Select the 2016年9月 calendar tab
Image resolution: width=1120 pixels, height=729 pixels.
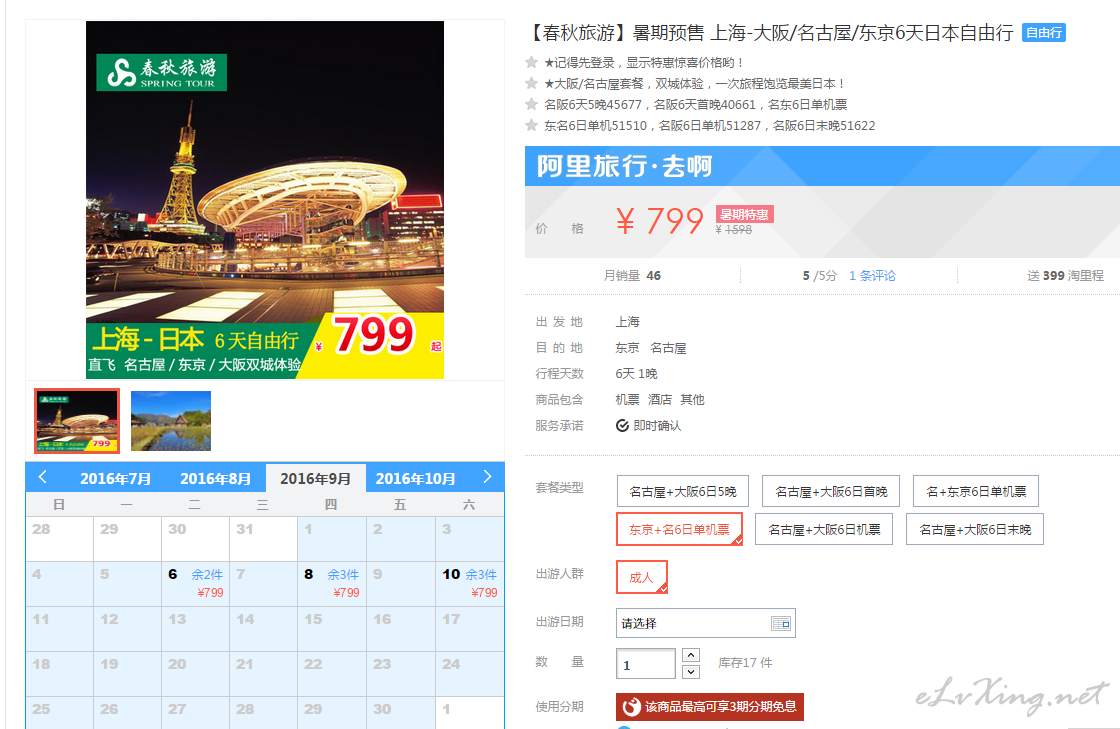pyautogui.click(x=315, y=478)
